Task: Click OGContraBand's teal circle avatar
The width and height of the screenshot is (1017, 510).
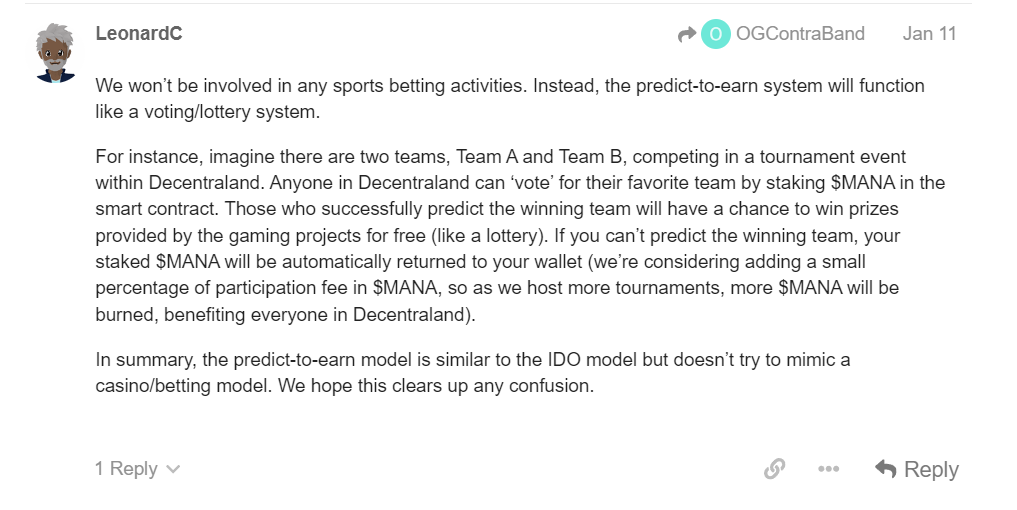Action: 715,34
